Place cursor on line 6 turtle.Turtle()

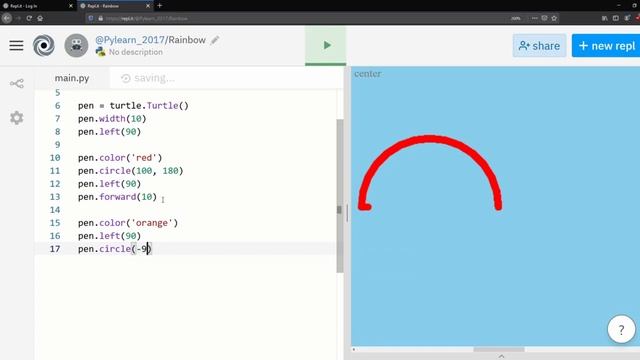point(149,106)
